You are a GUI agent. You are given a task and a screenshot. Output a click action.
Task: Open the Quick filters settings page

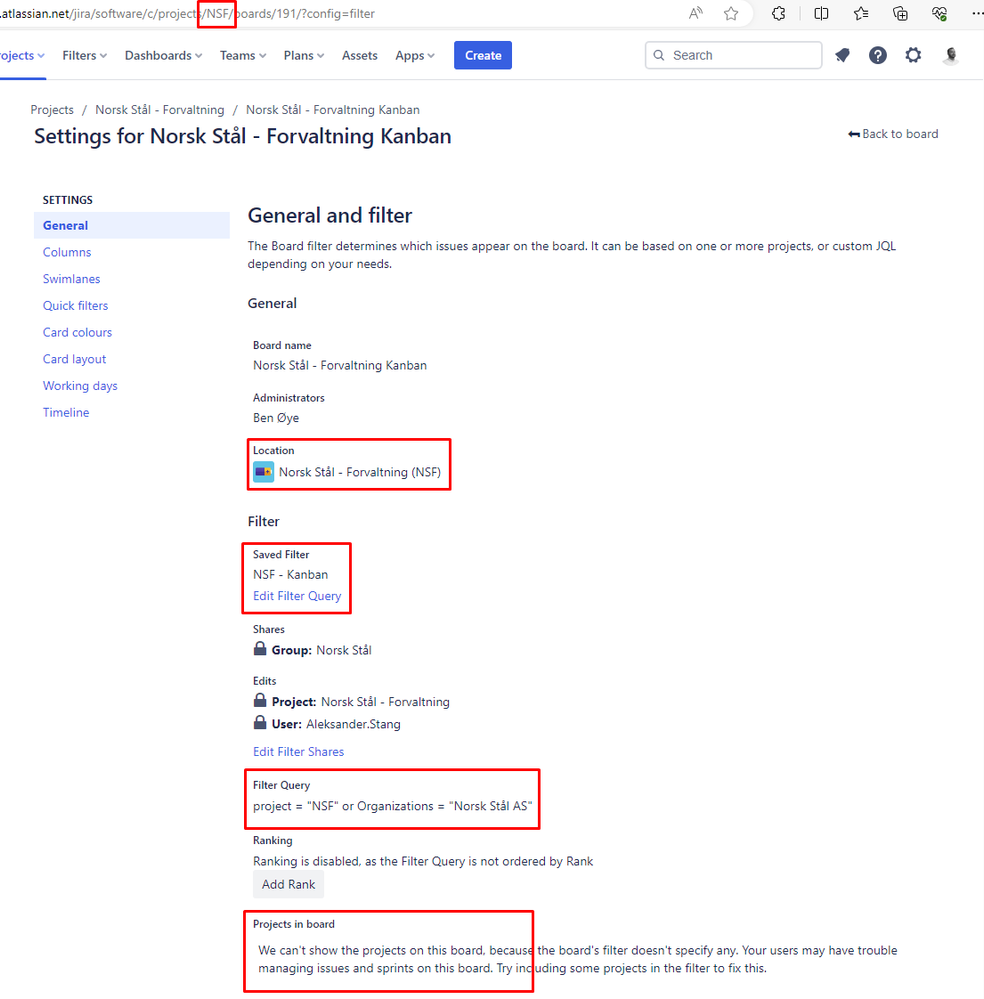pos(75,306)
